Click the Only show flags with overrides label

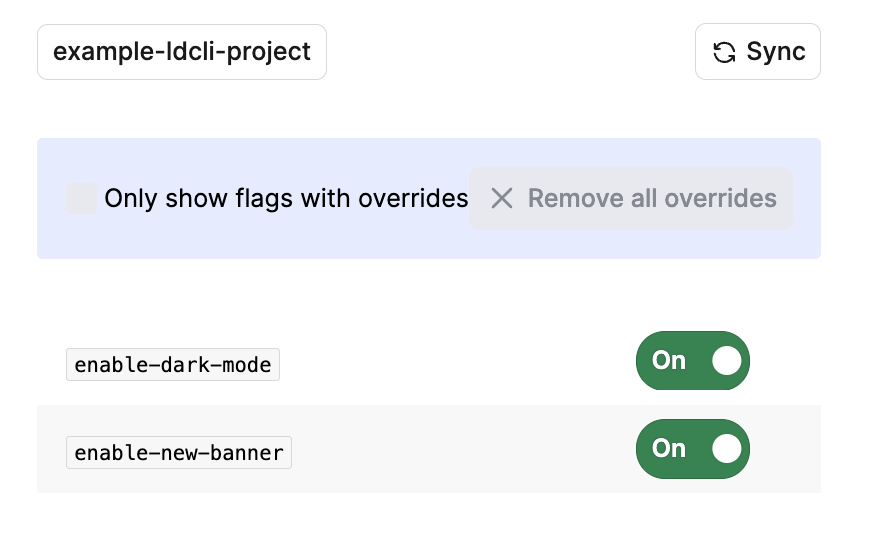click(286, 198)
